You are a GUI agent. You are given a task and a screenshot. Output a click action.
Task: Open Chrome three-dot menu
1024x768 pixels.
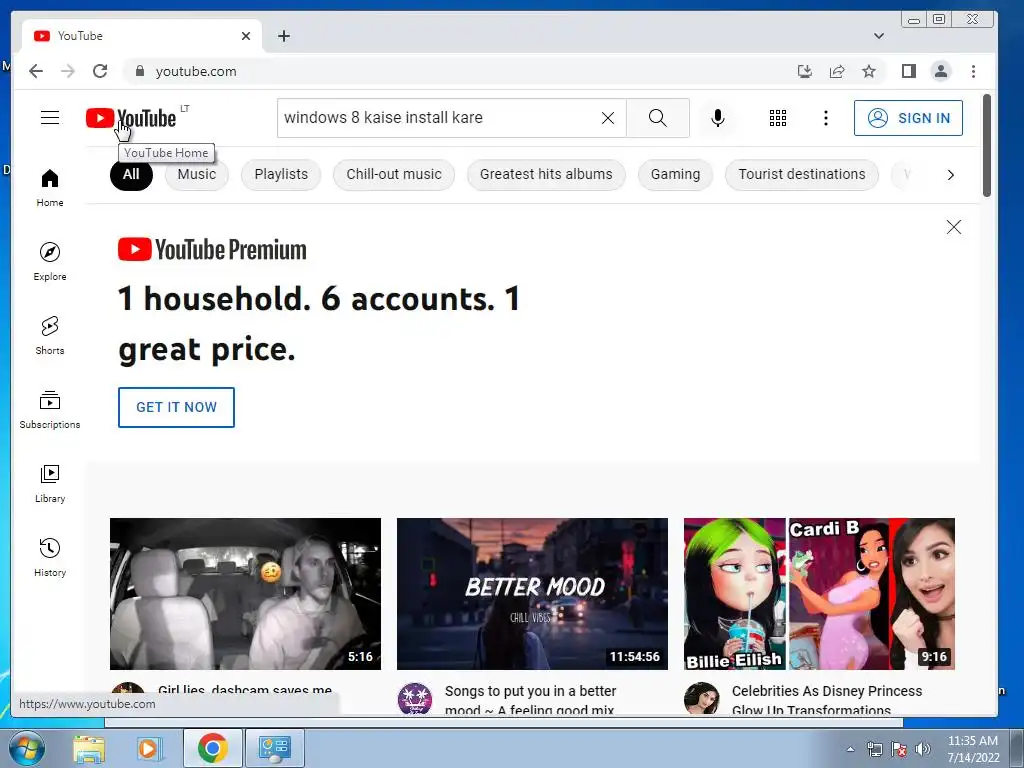(973, 71)
